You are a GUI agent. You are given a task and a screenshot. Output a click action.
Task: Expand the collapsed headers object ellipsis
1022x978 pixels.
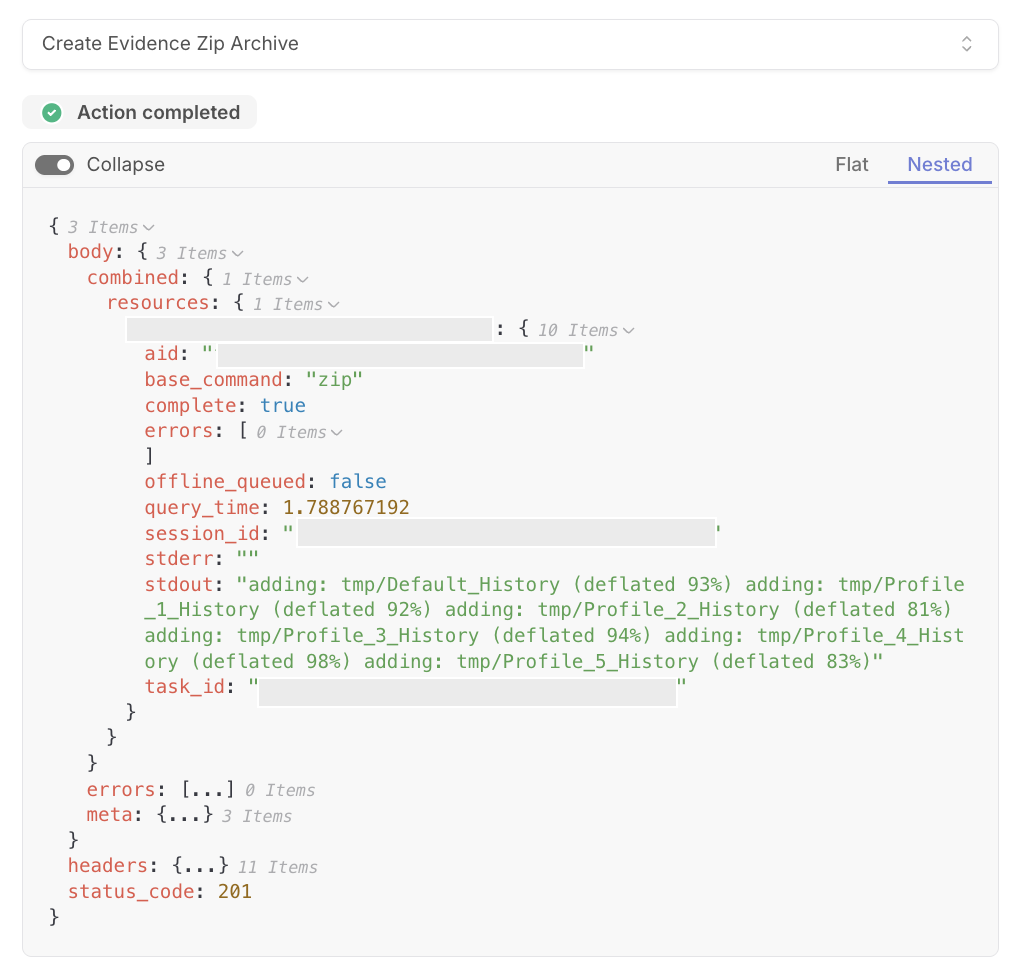tap(201, 866)
